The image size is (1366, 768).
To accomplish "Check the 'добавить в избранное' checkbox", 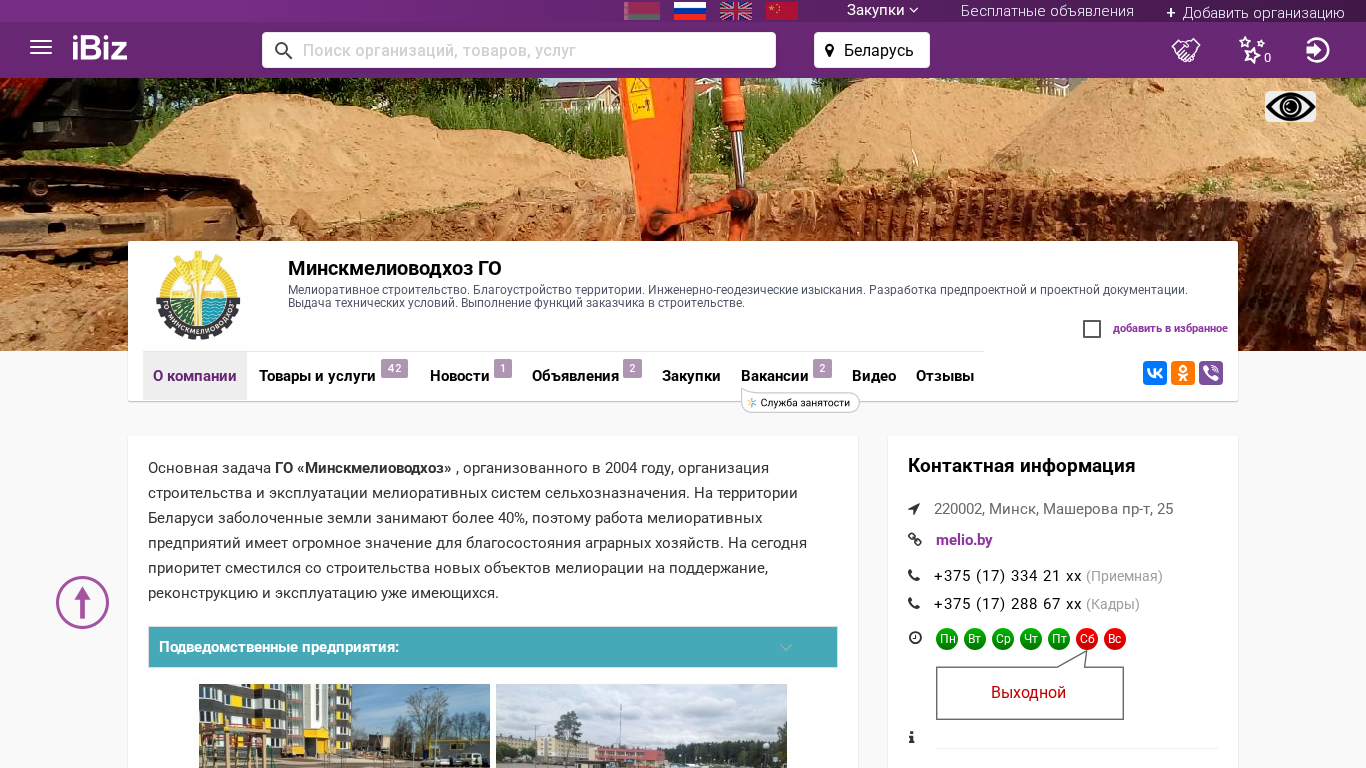I will click(1092, 329).
